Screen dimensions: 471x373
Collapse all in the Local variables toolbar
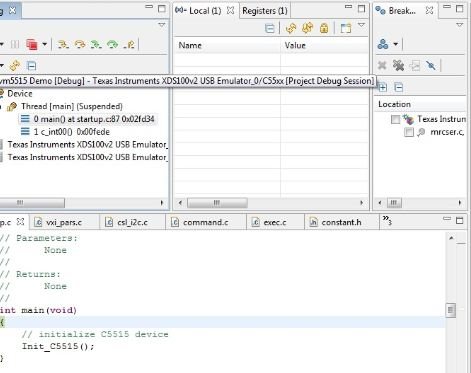click(x=270, y=28)
